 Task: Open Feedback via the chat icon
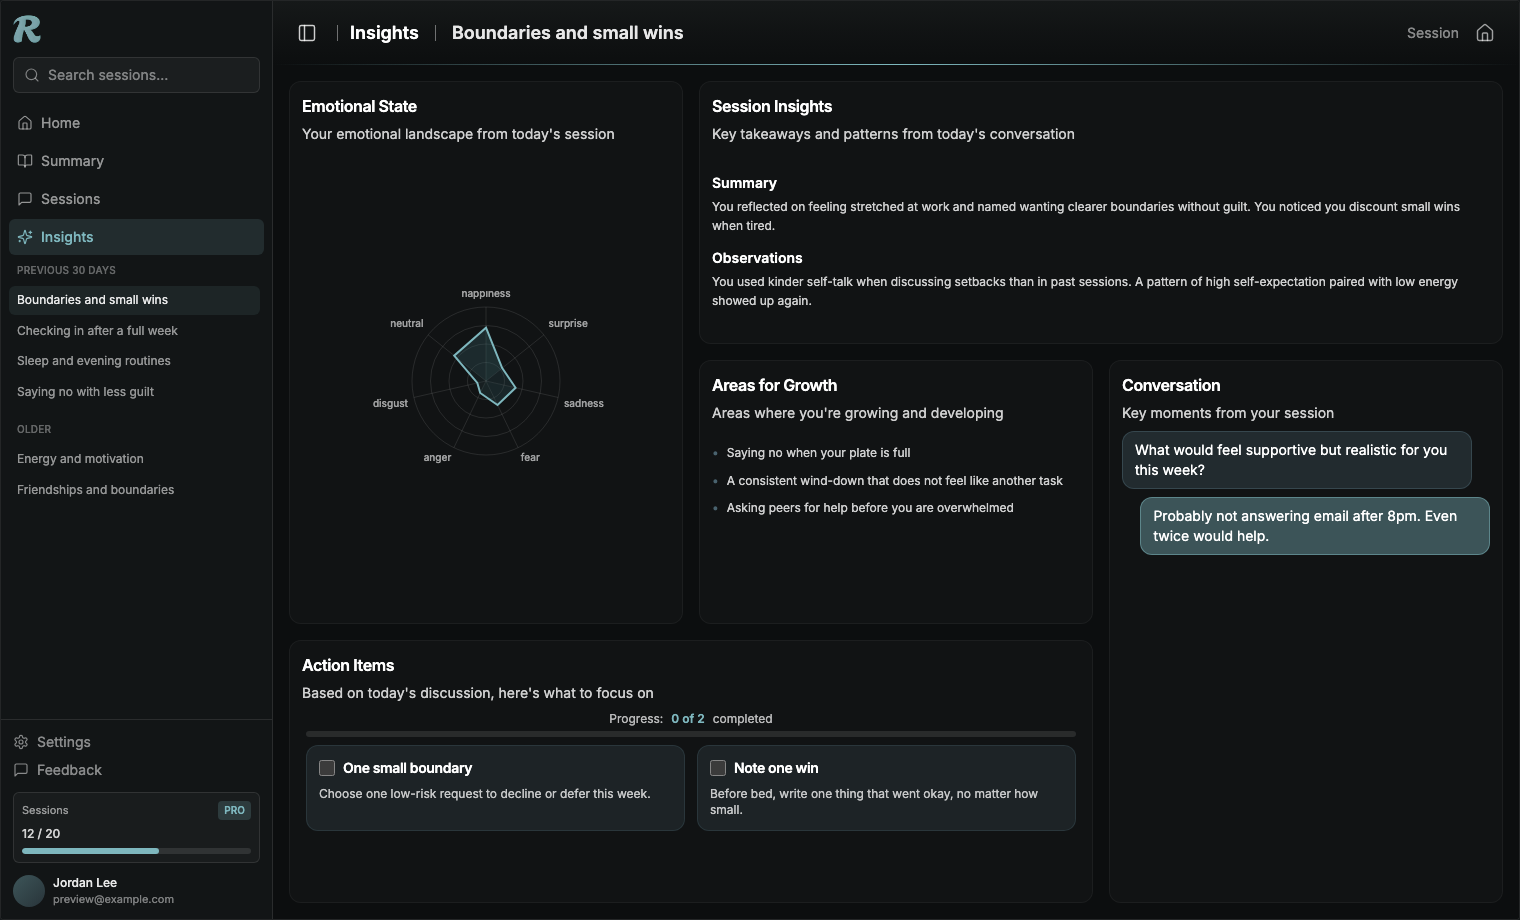21,770
